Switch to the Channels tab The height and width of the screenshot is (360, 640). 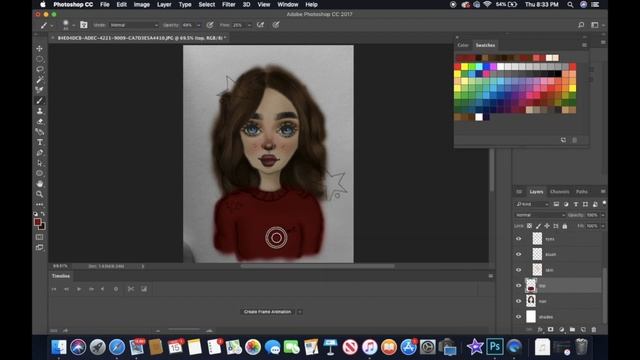point(559,191)
